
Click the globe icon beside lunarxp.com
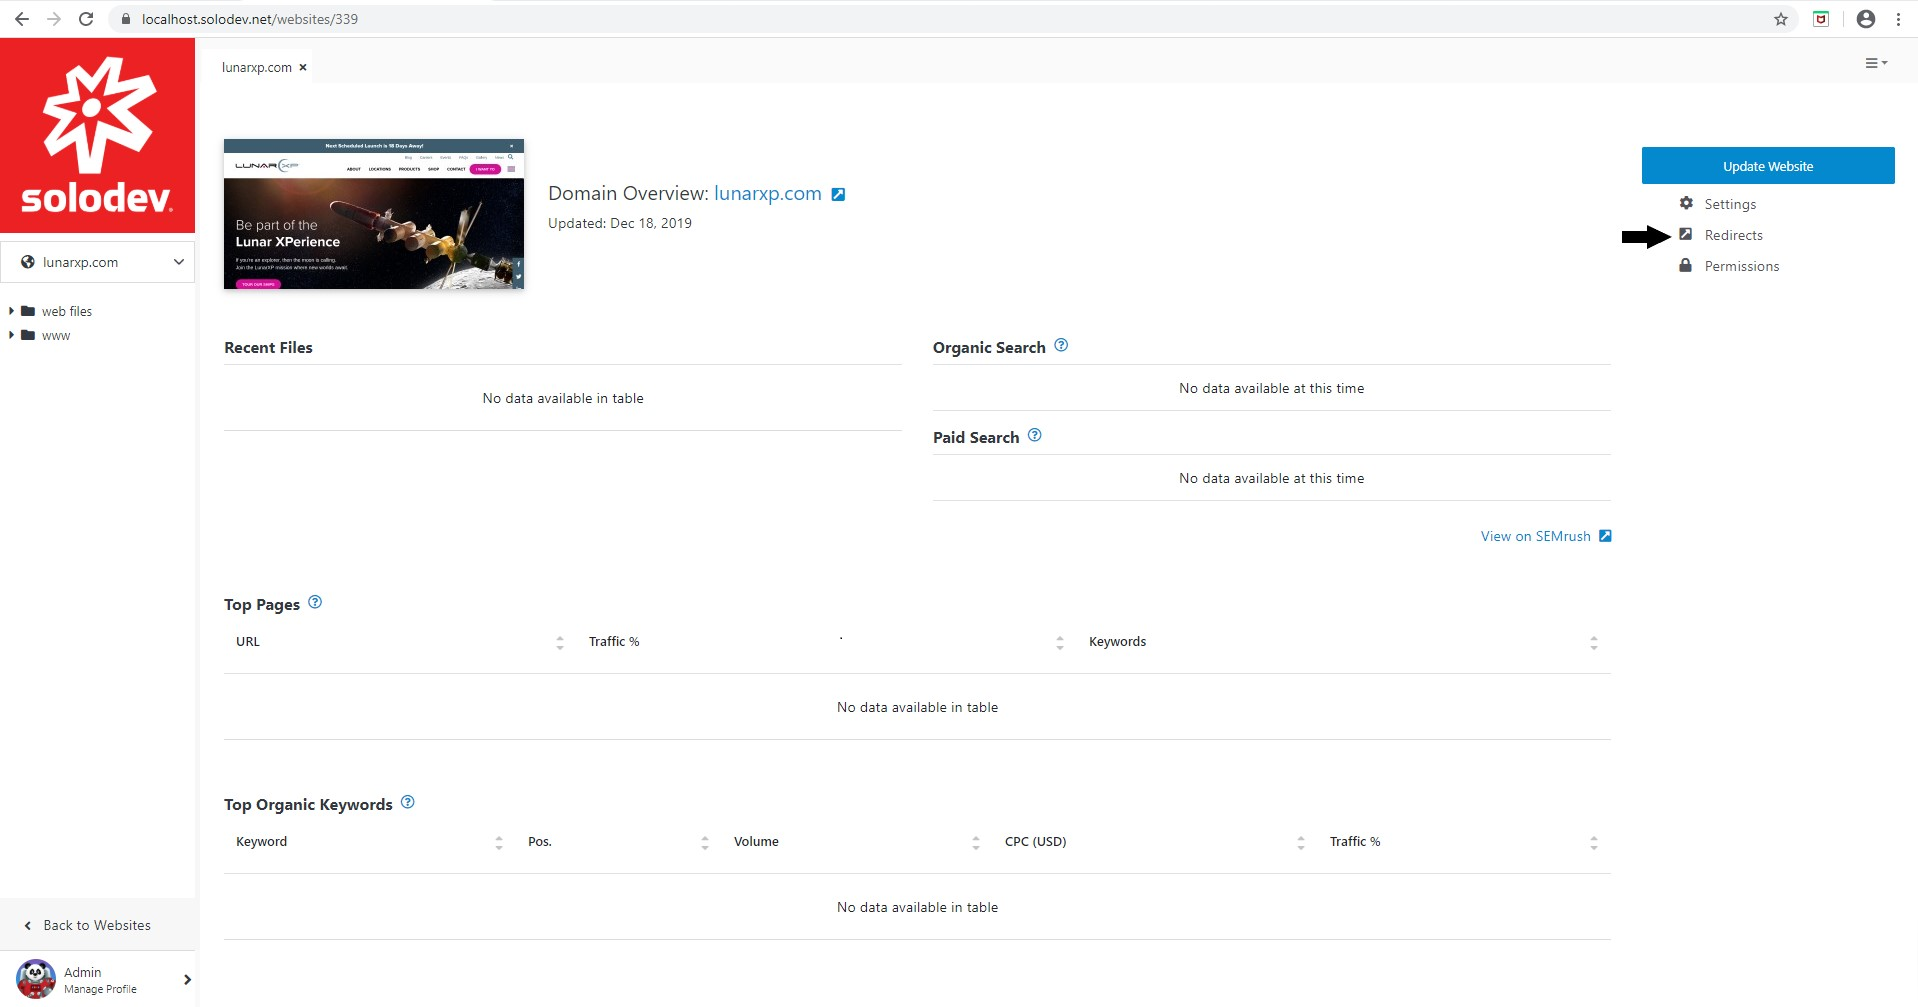point(28,262)
